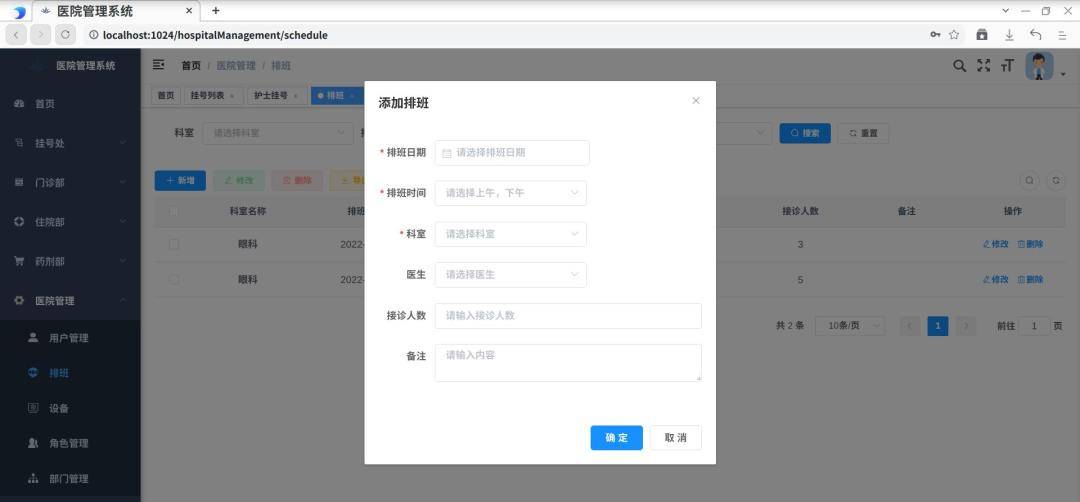Expand the 排班时间 dropdown
This screenshot has height=502, width=1080.
point(510,194)
